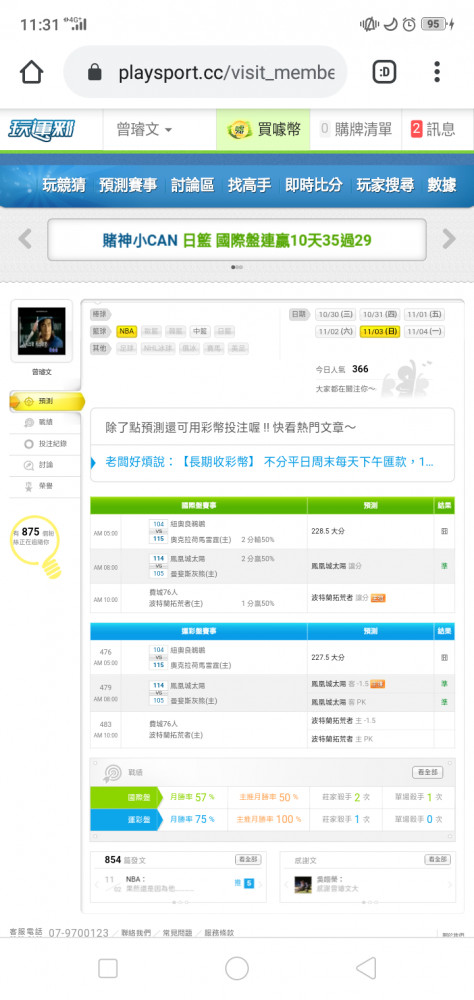Click 今日人氣 366 counter
474x1000 pixels.
[342, 369]
